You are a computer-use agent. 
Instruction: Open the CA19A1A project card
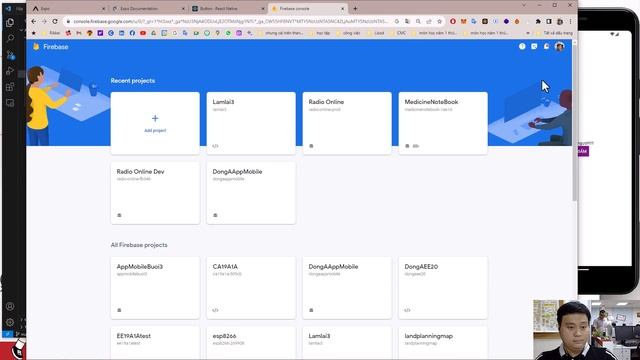coord(251,288)
